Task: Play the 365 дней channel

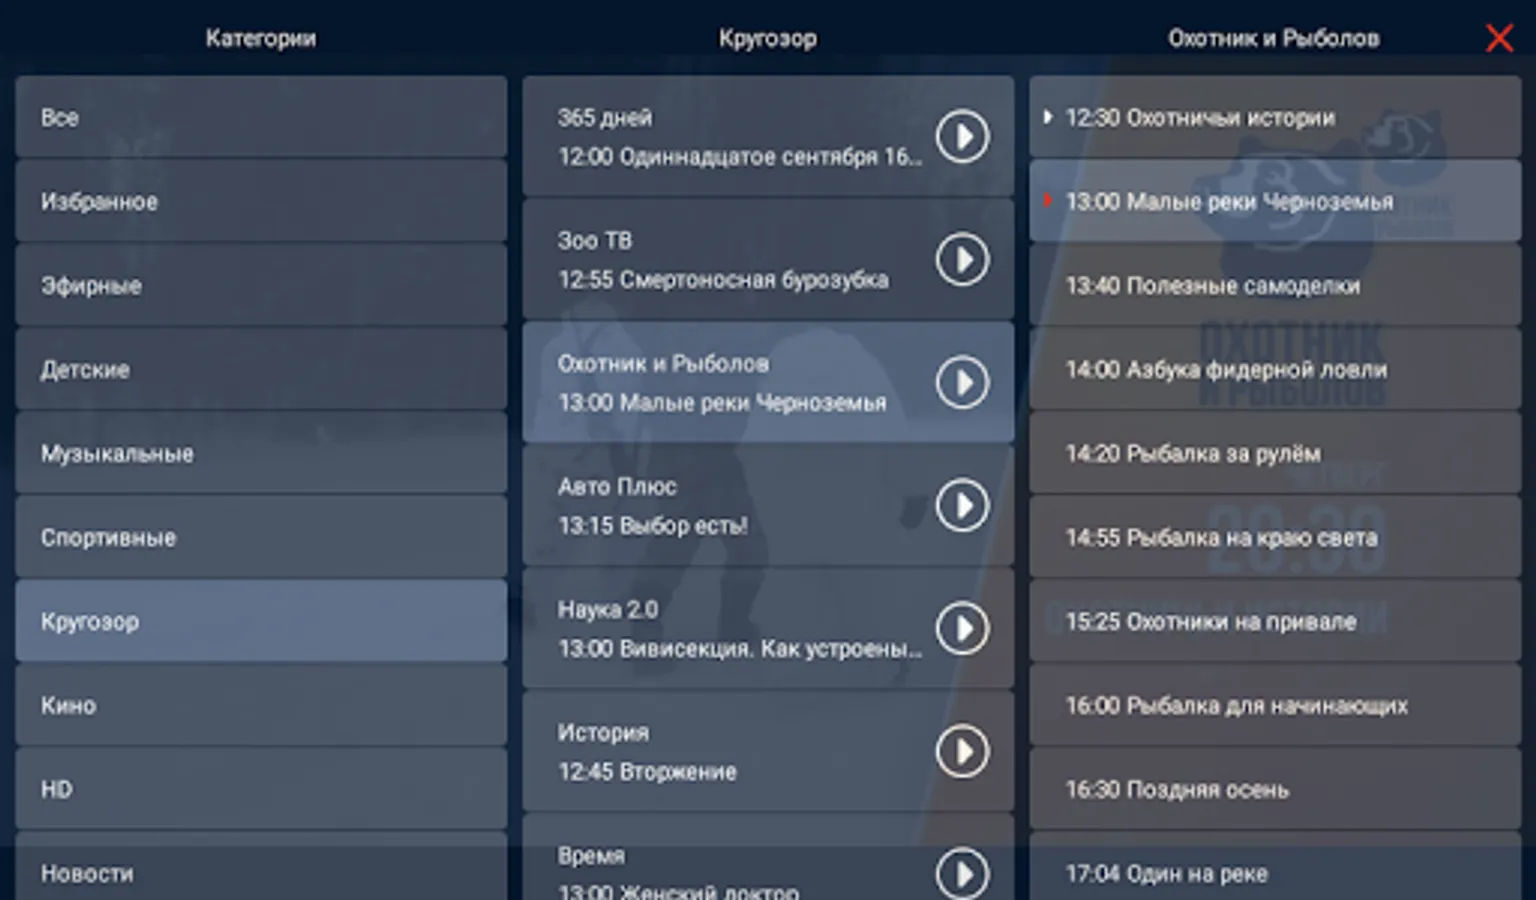Action: tap(962, 136)
